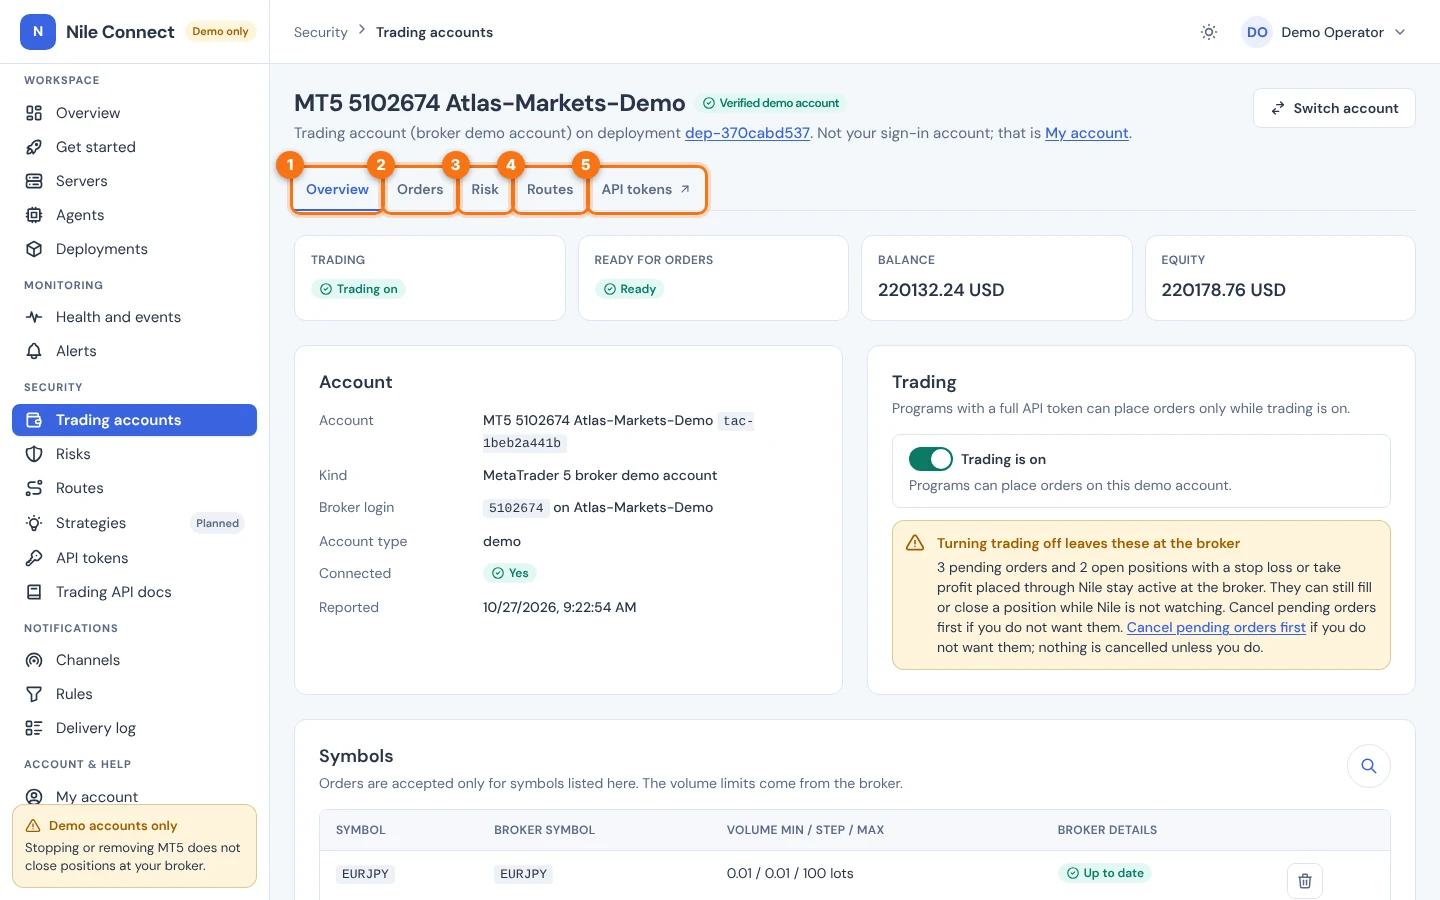
Task: Follow the My account link in the description
Action: 1087,133
